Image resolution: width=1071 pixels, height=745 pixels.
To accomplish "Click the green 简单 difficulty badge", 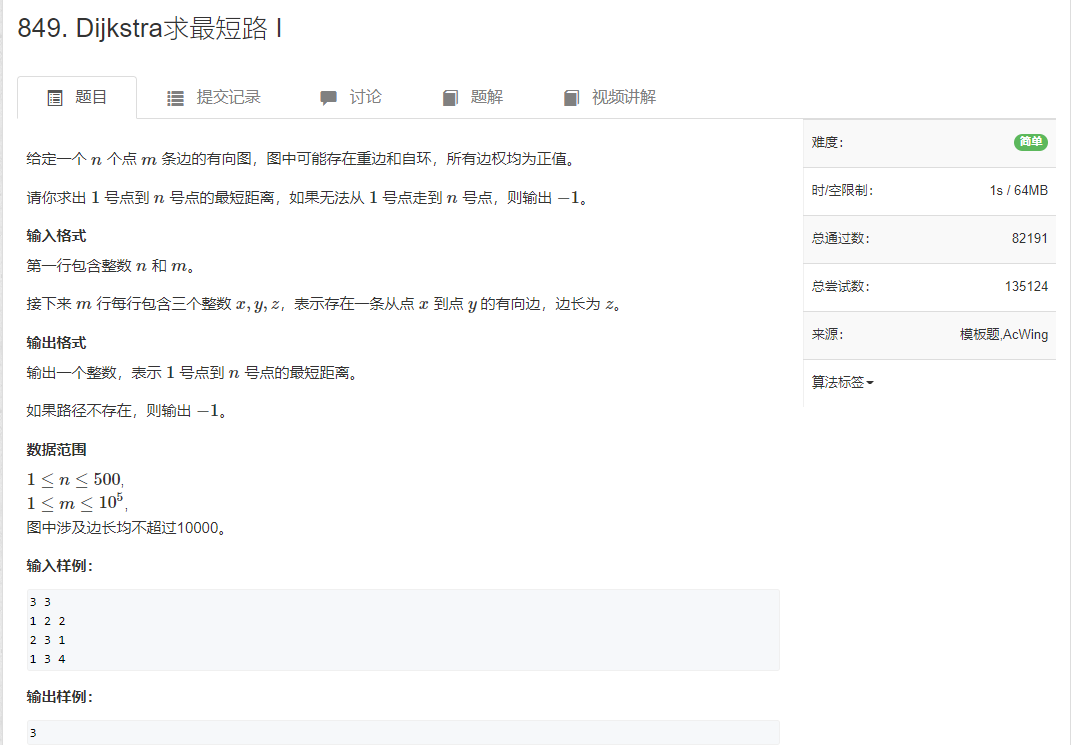I will [x=1030, y=142].
